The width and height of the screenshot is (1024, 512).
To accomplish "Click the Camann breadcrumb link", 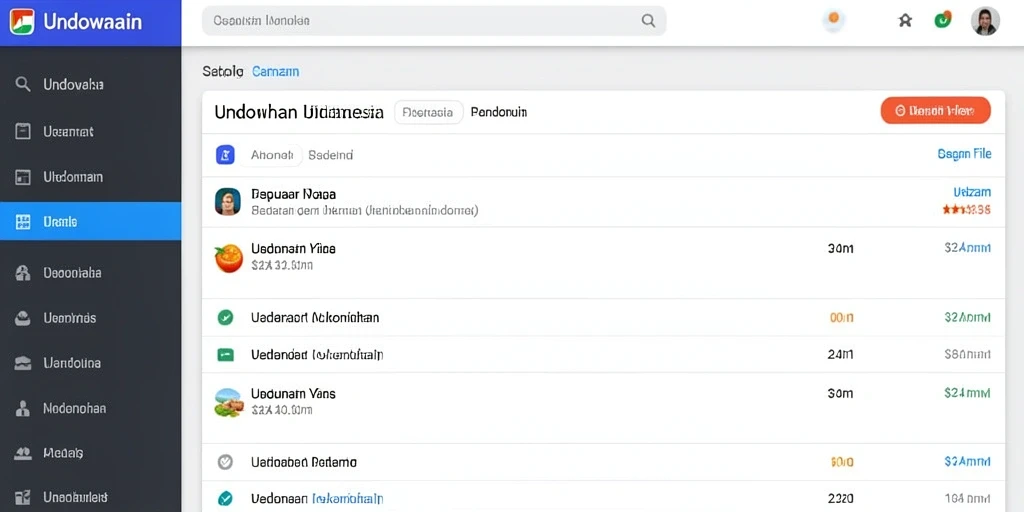I will tap(276, 72).
